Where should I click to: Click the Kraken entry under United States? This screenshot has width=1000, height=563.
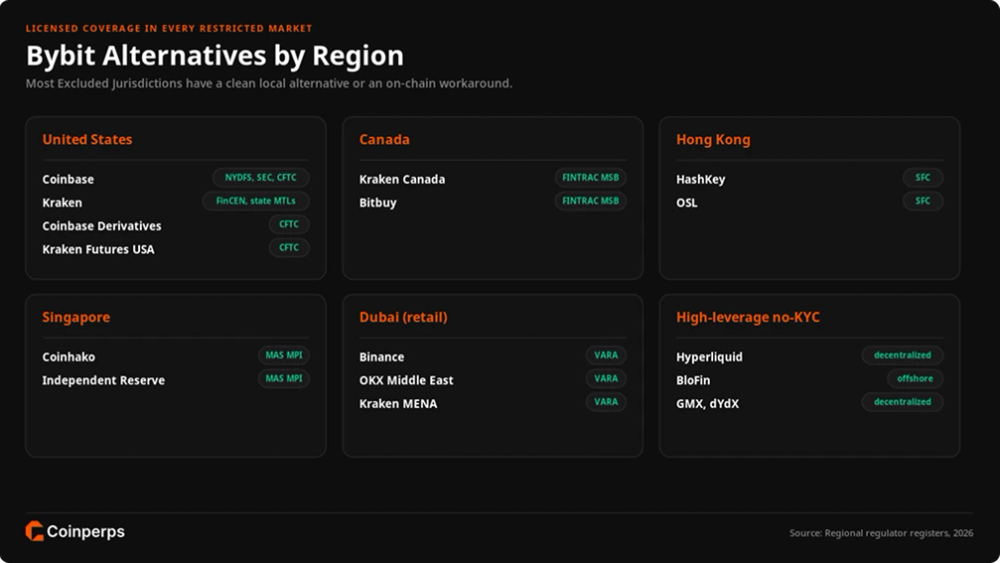(62, 203)
